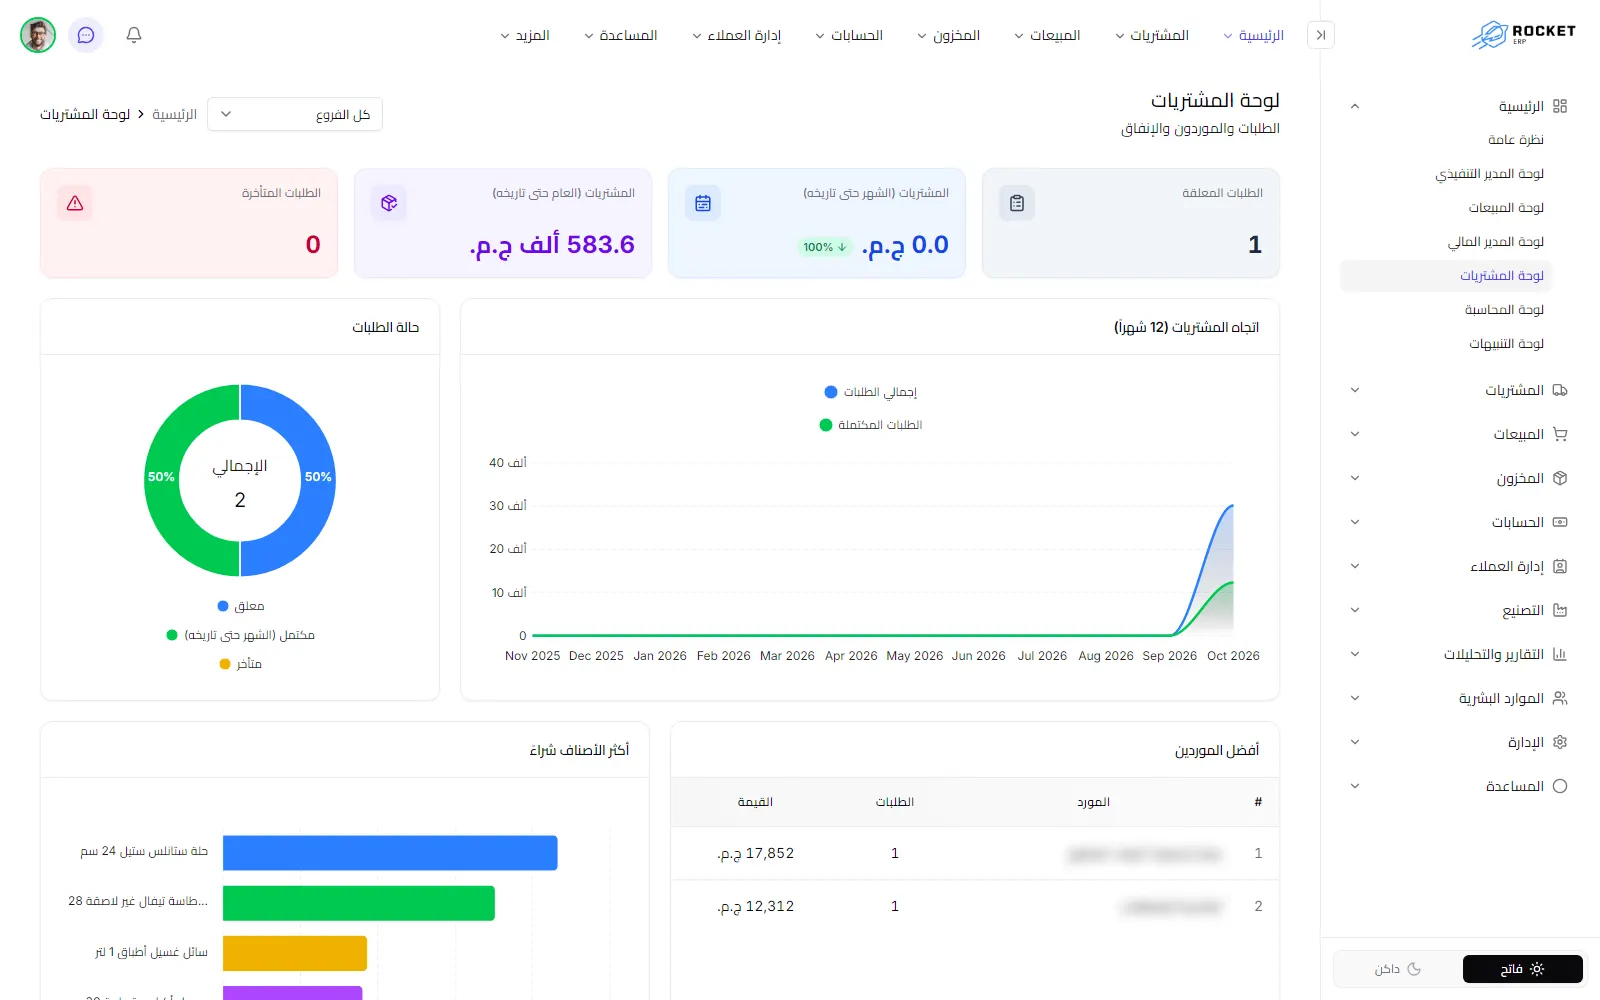Click the التصنيع factory icon in sidebar
The image size is (1600, 1000).
tap(1560, 610)
